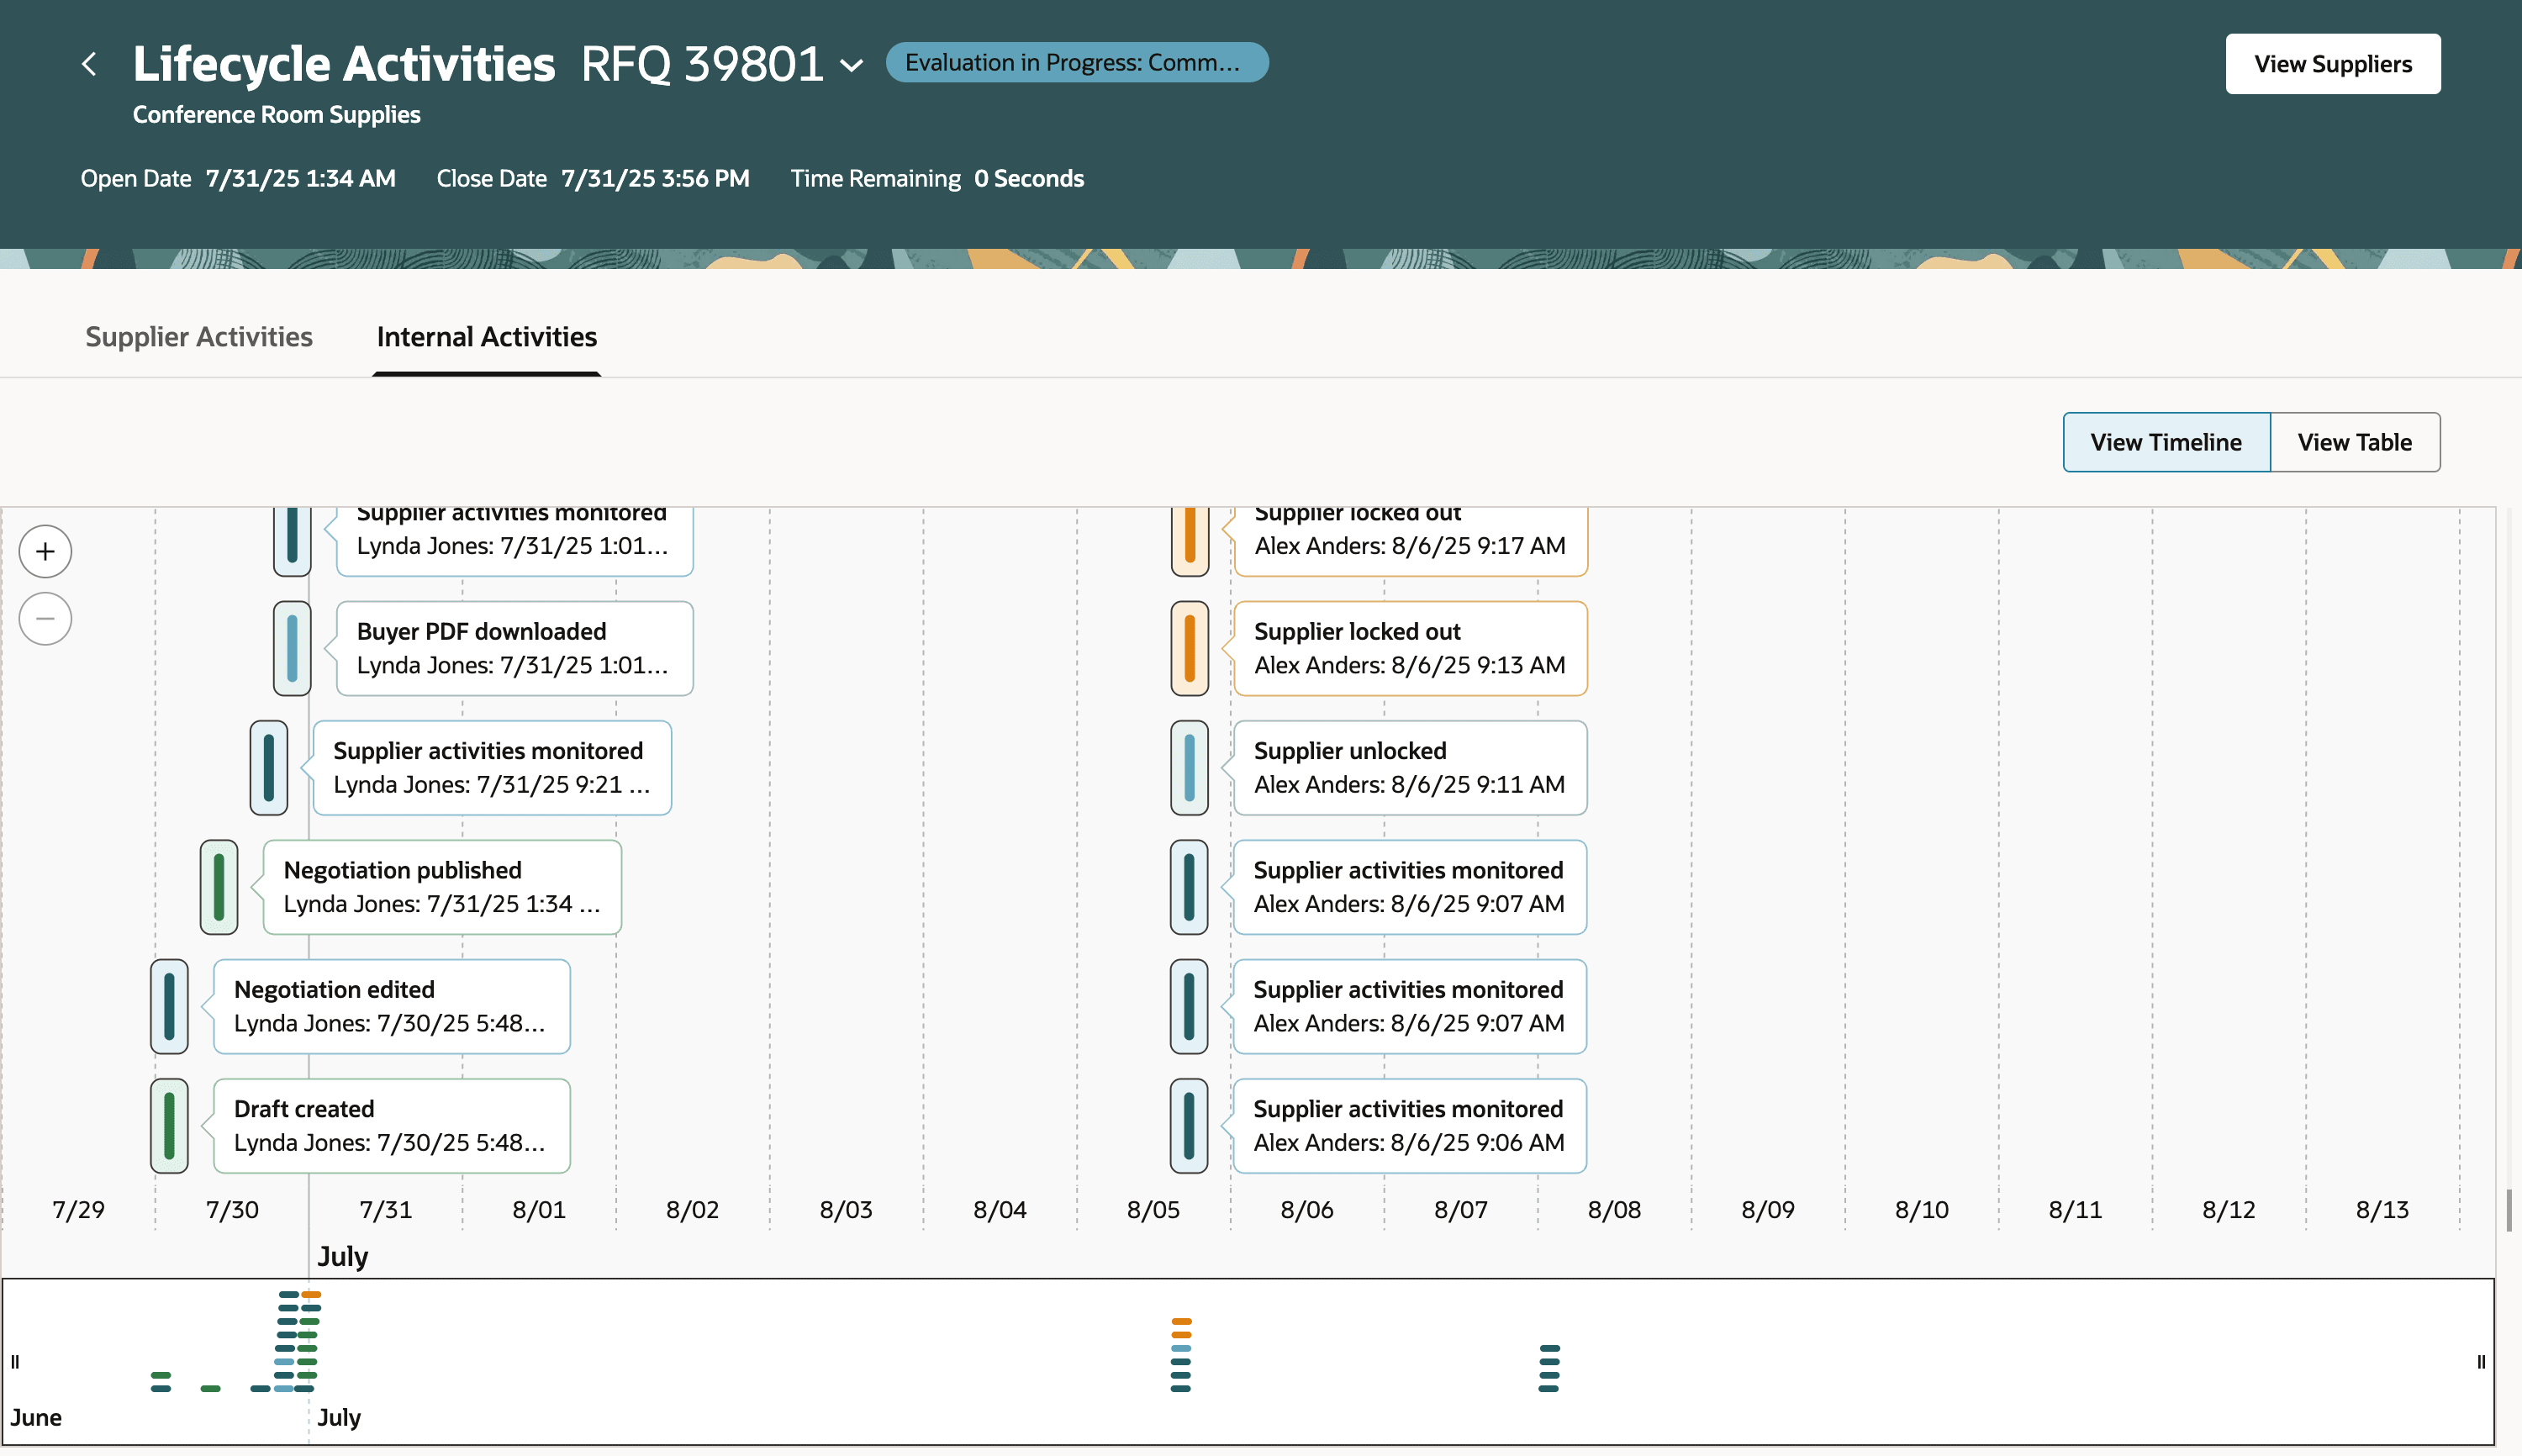Click the back arrow beside Lifecycle Activities
Viewport: 2522px width, 1456px height.
(89, 64)
